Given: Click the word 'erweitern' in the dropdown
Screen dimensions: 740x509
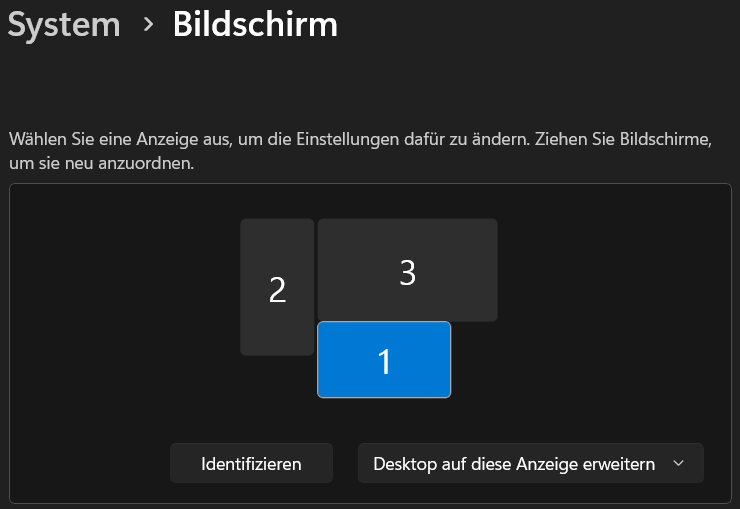Looking at the screenshot, I should [x=619, y=464].
